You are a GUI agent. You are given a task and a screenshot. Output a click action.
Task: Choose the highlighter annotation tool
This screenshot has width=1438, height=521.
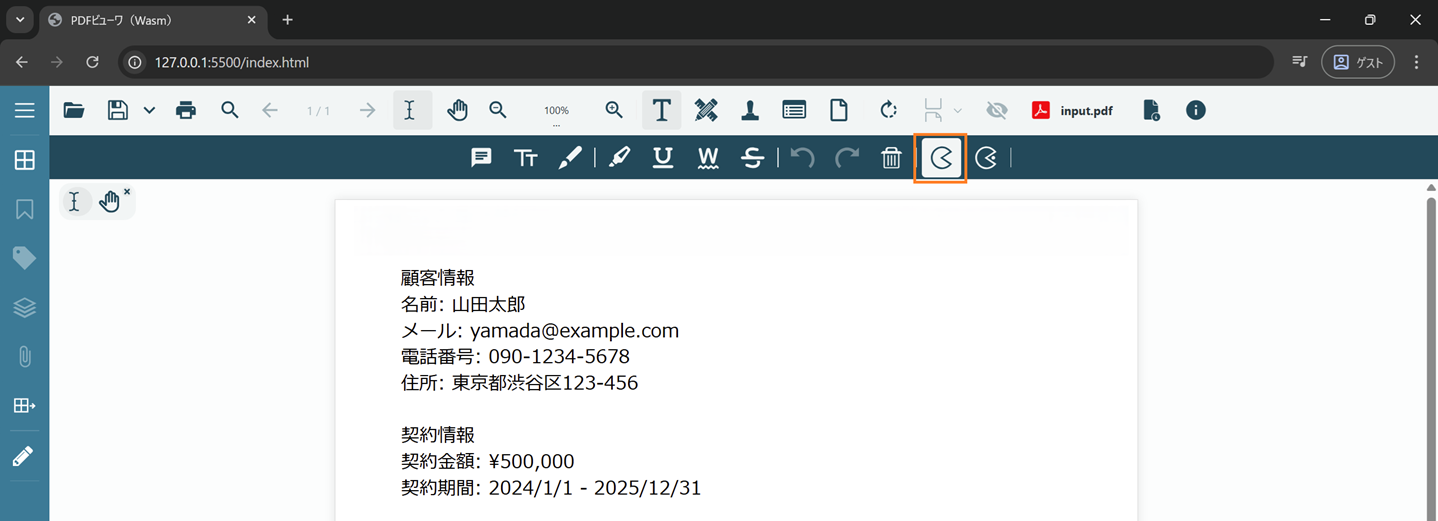[x=619, y=158]
